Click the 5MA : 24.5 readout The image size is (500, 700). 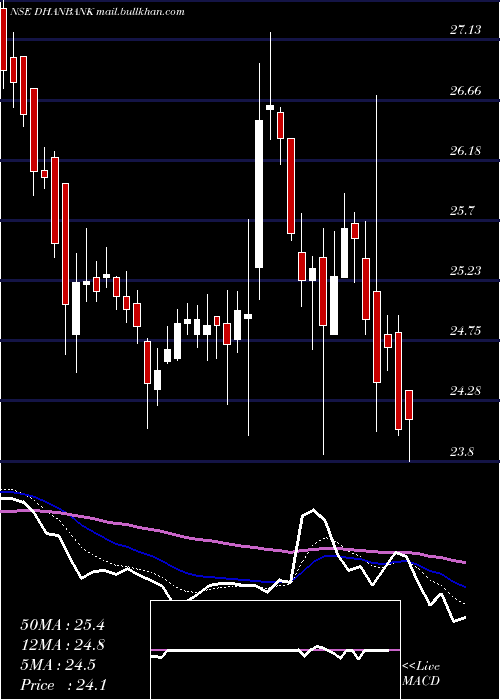(x=58, y=665)
